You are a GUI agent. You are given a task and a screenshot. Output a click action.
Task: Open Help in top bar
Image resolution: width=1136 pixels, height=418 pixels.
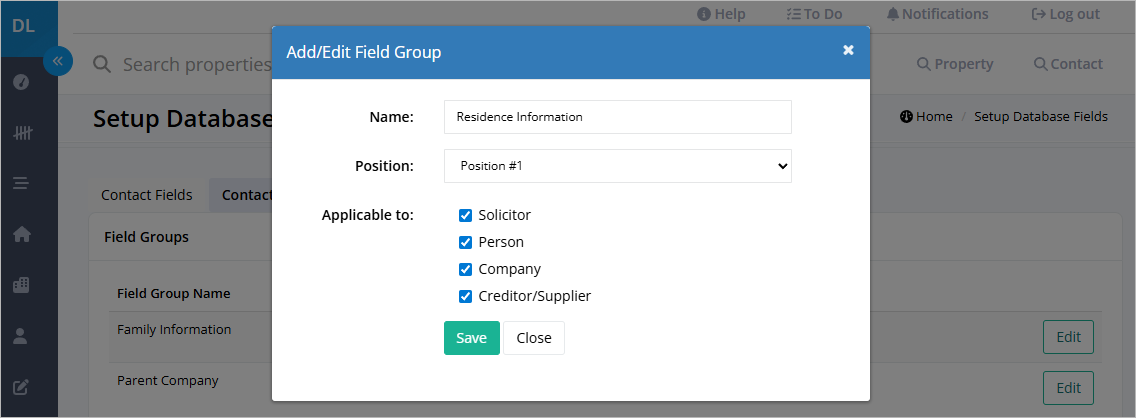point(721,14)
